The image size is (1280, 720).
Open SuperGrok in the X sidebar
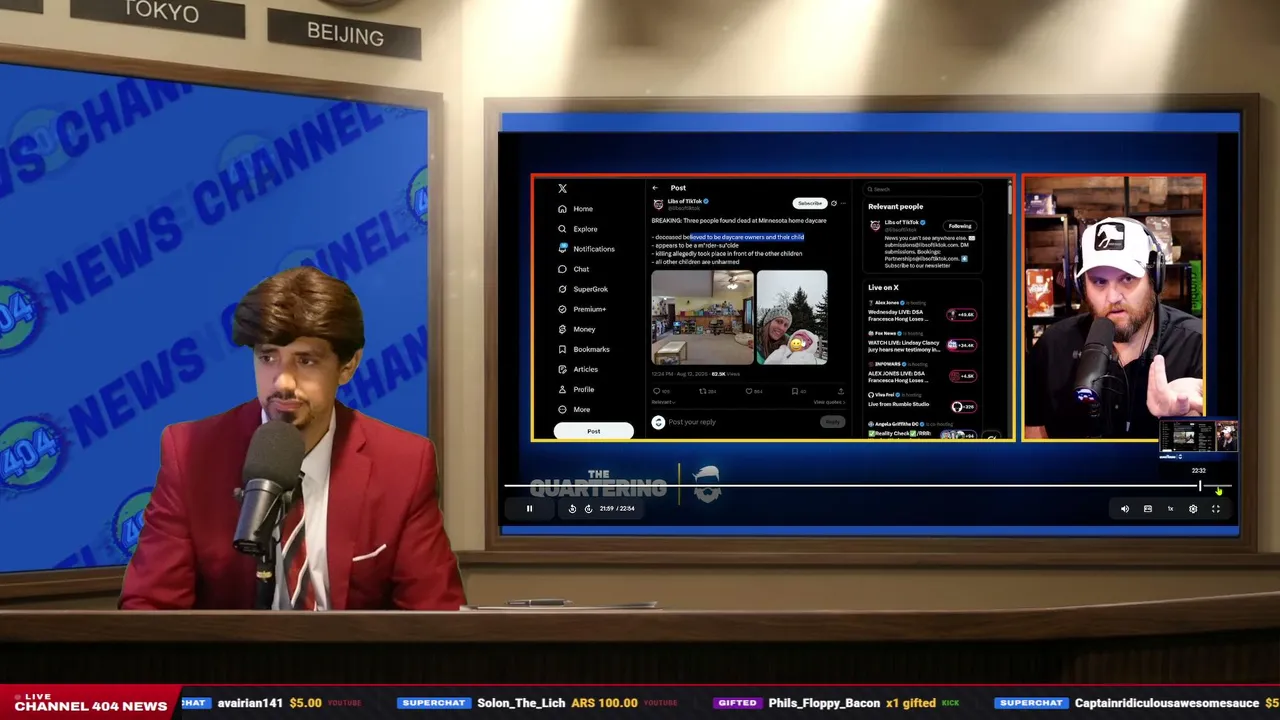pos(583,289)
